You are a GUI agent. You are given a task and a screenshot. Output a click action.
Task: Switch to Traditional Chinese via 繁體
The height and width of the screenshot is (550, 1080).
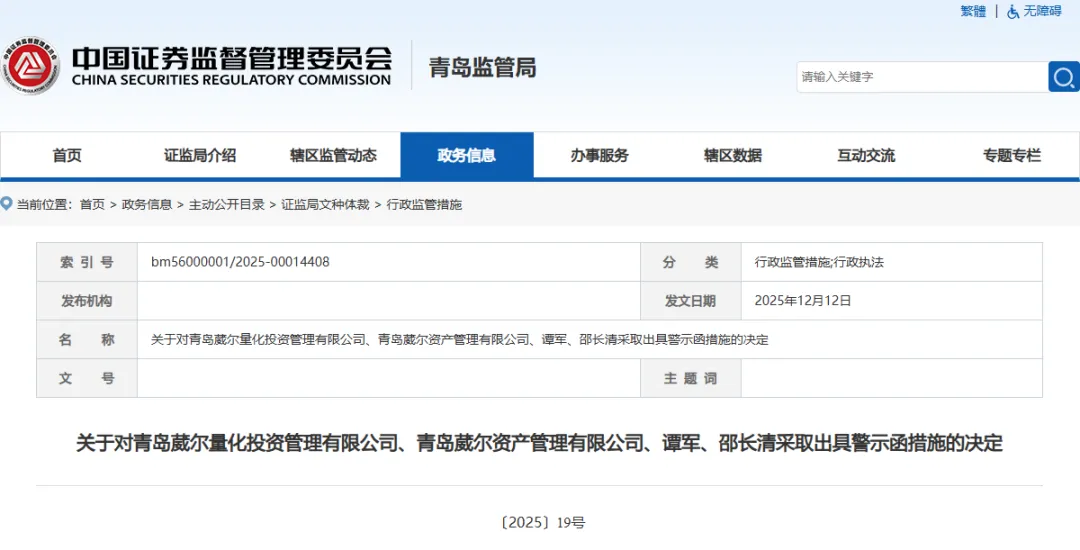[x=973, y=11]
